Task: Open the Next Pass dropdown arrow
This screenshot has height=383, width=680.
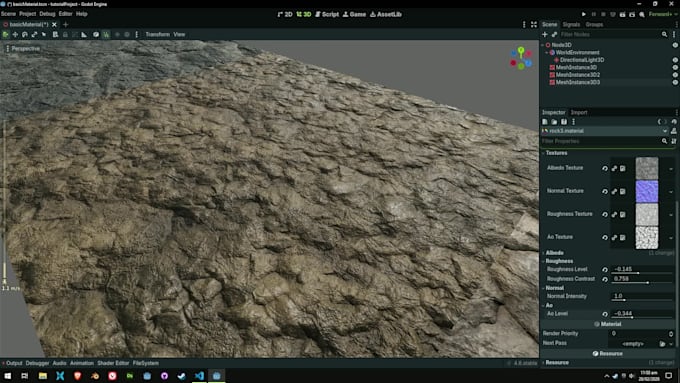Action: 671,344
